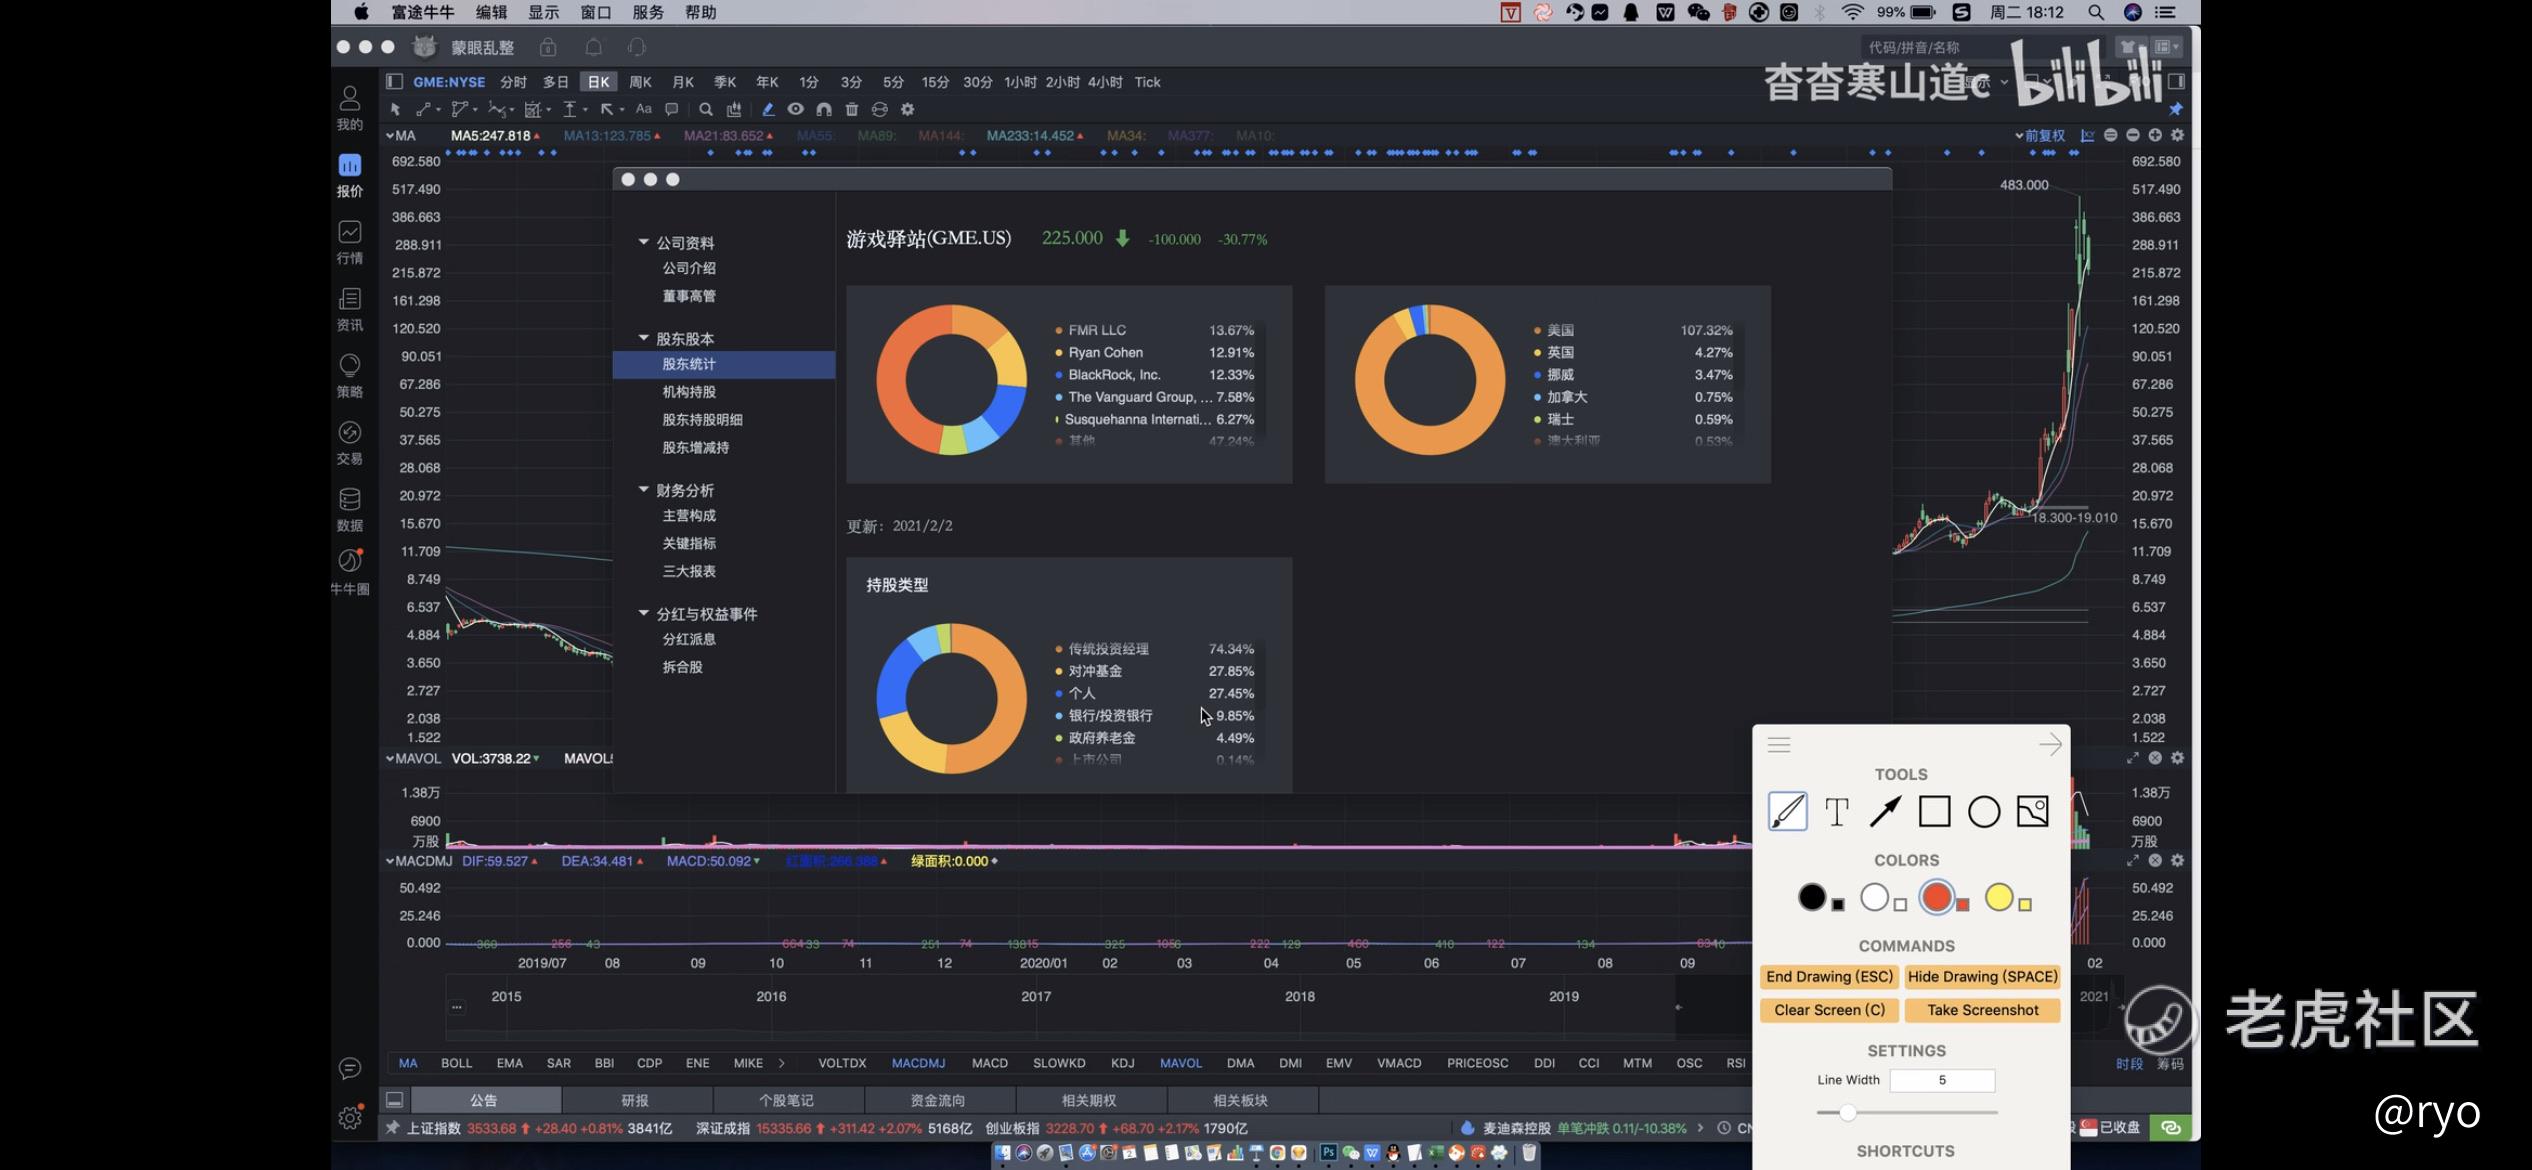Open 报价 quotes in left sidebar
Viewport: 2532px width, 1170px height.
(350, 175)
